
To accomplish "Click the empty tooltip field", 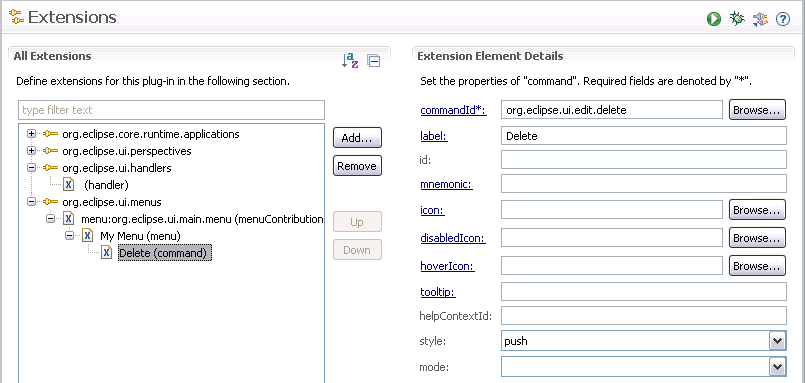I will [644, 292].
